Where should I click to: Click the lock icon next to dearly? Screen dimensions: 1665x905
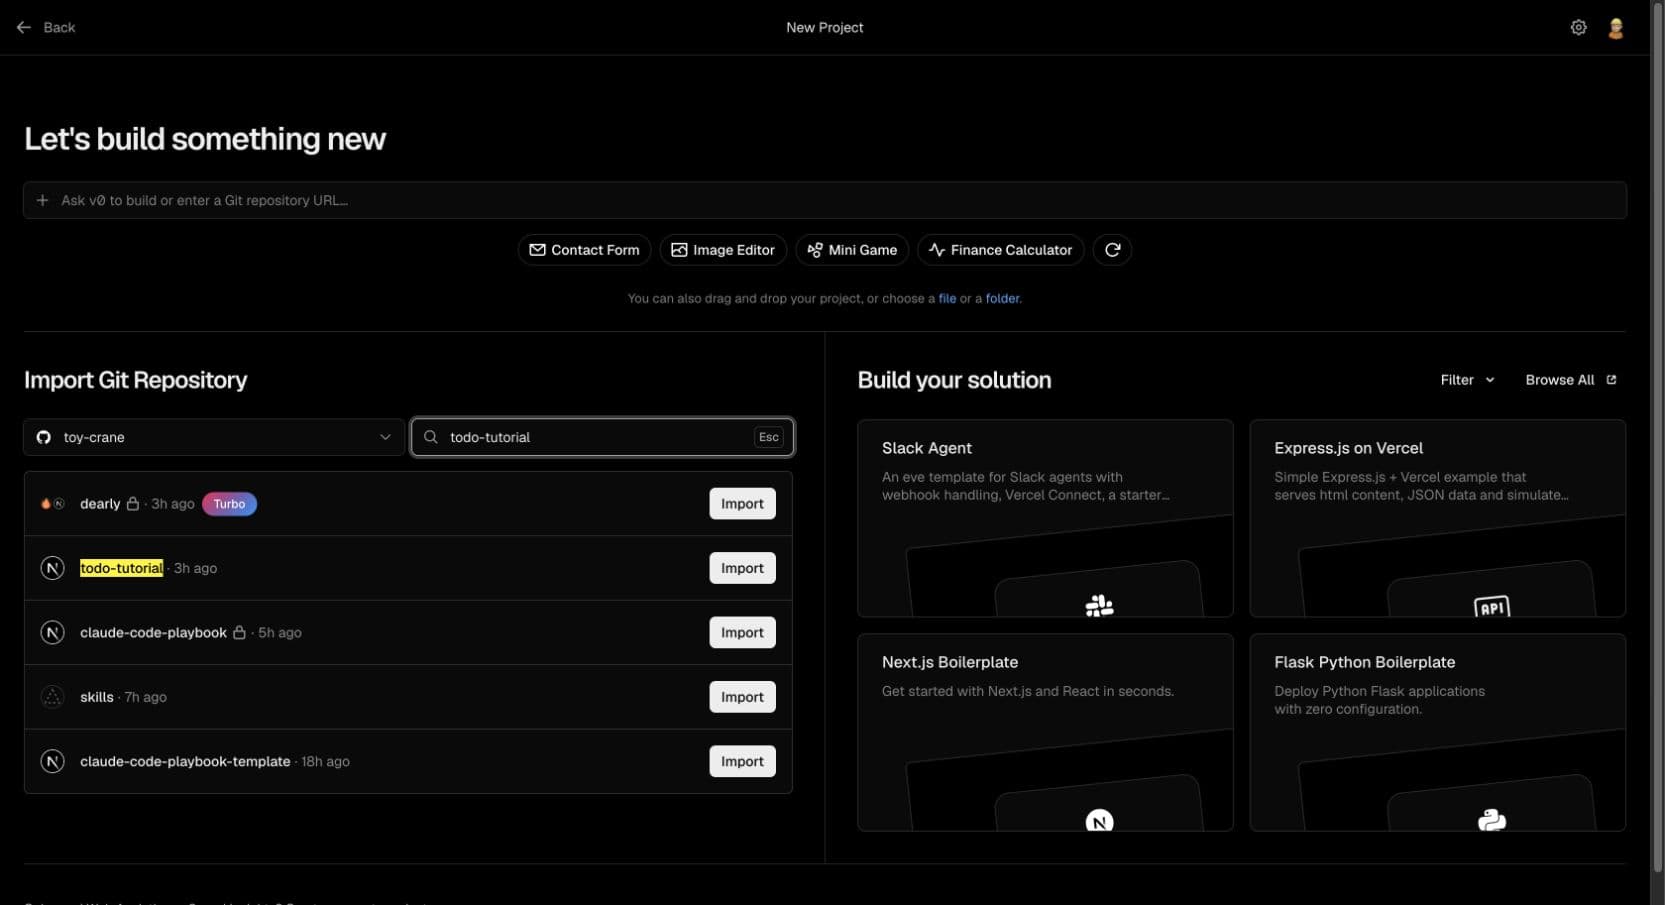pos(132,504)
